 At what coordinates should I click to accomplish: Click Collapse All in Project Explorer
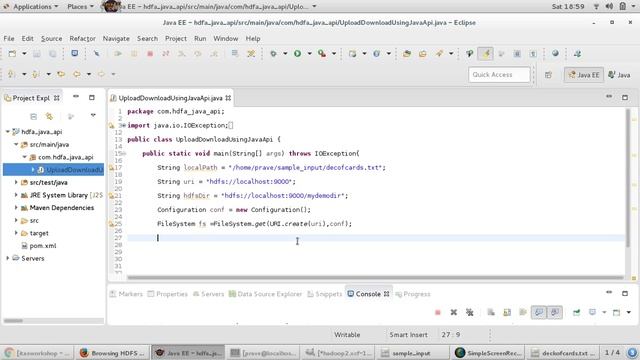(33, 116)
